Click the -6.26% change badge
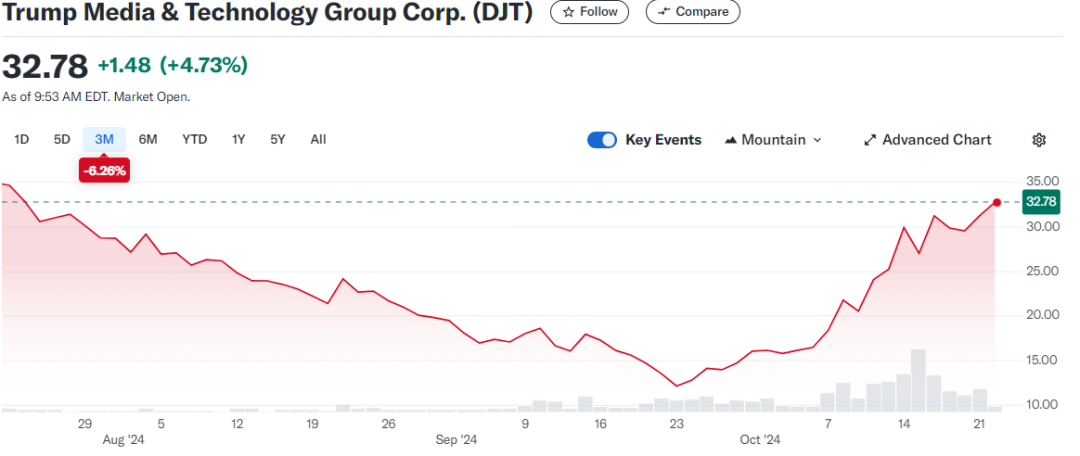Image resolution: width=1080 pixels, height=456 pixels. click(x=104, y=171)
